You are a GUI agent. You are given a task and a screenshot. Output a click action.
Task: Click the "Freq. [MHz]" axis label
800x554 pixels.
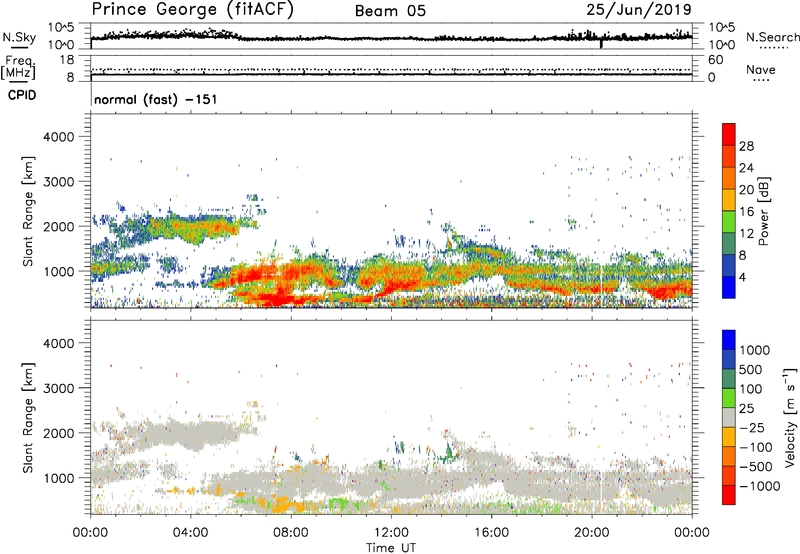pyautogui.click(x=19, y=67)
